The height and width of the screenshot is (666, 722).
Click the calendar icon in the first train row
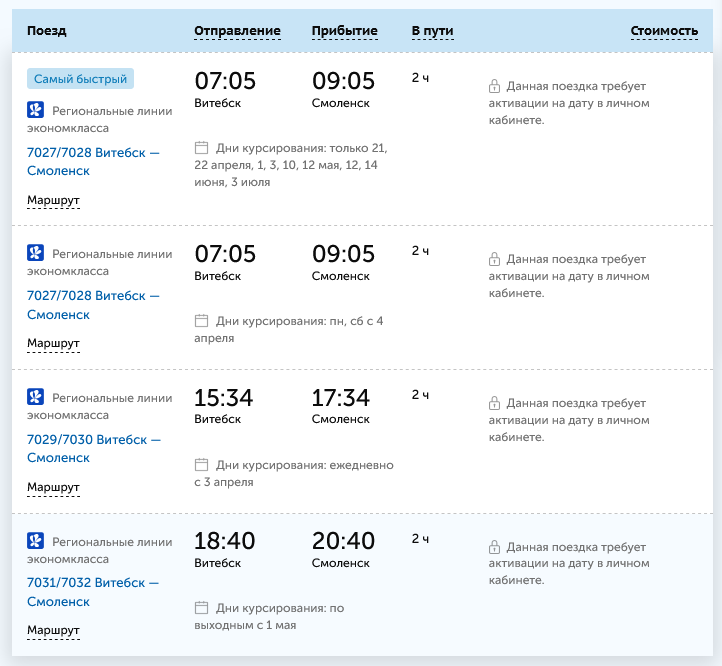[x=201, y=147]
